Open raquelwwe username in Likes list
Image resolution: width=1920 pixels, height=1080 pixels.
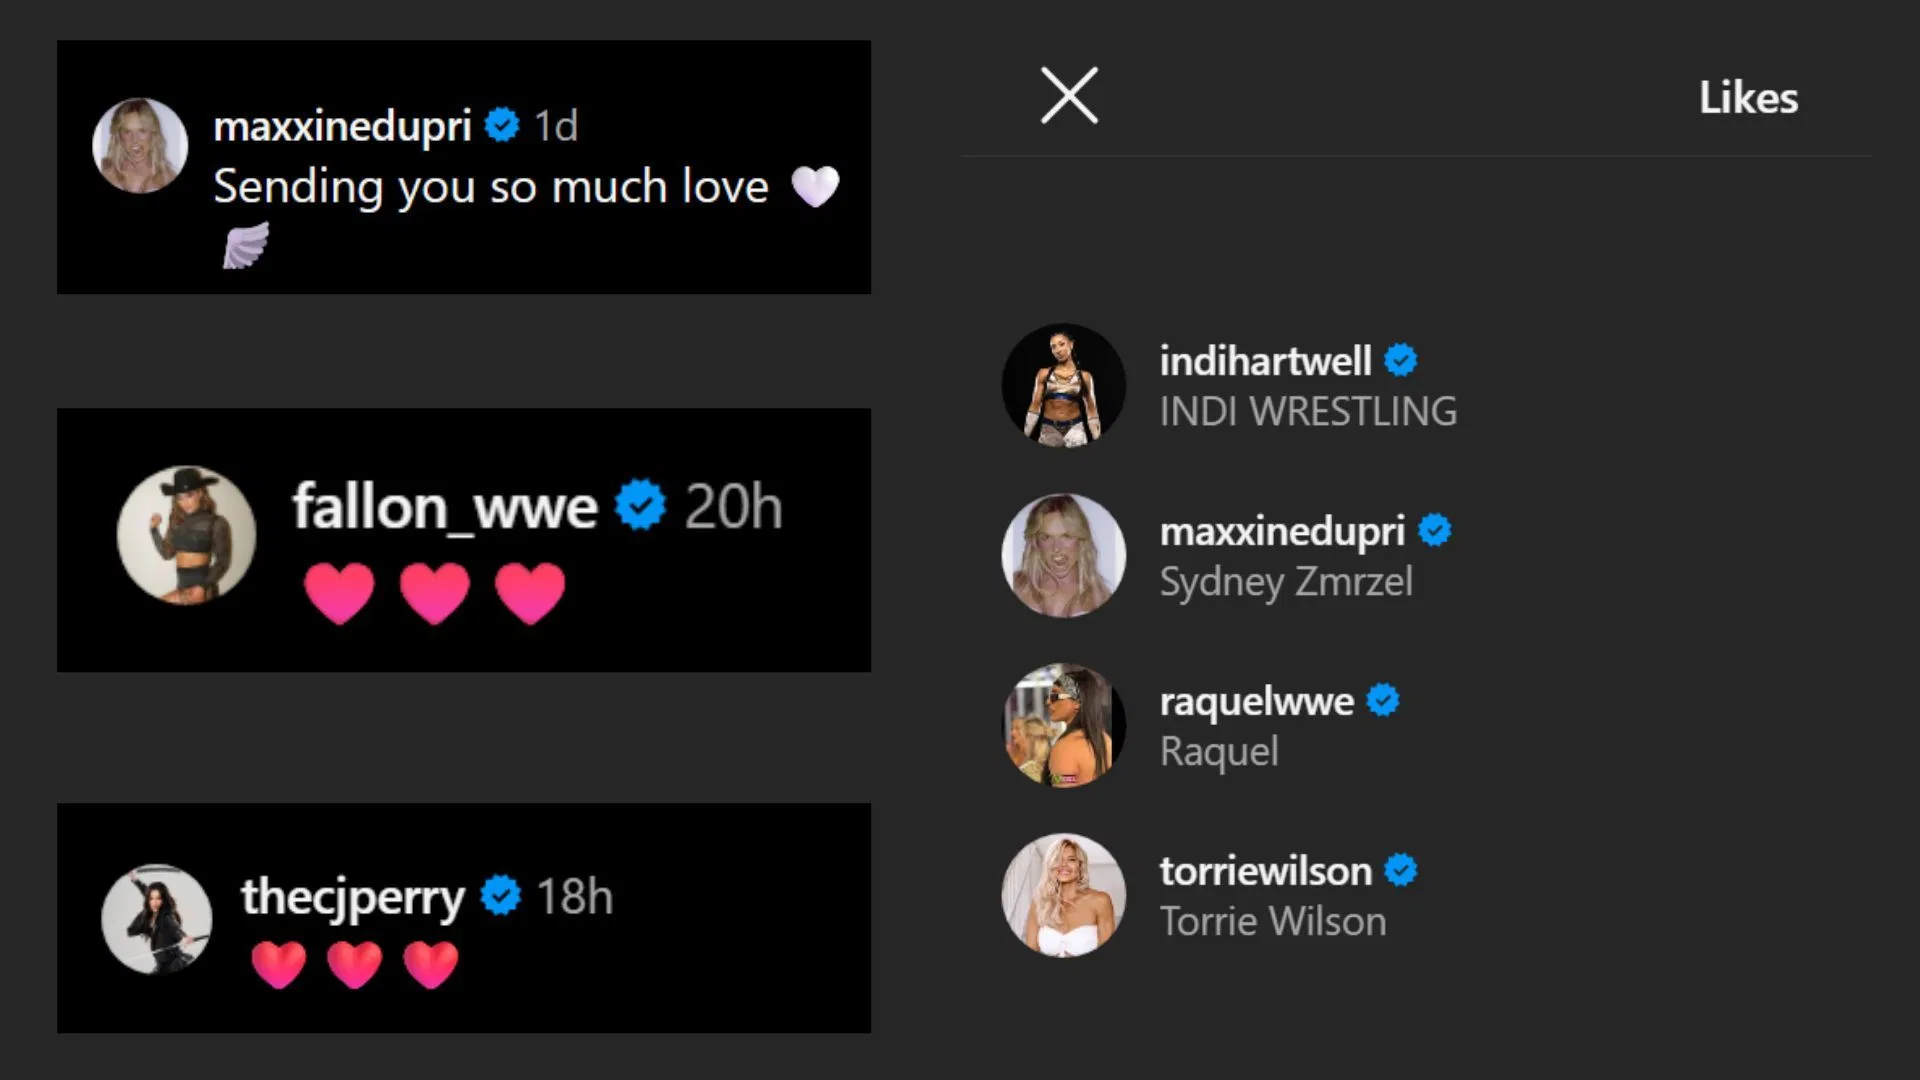tap(1257, 701)
